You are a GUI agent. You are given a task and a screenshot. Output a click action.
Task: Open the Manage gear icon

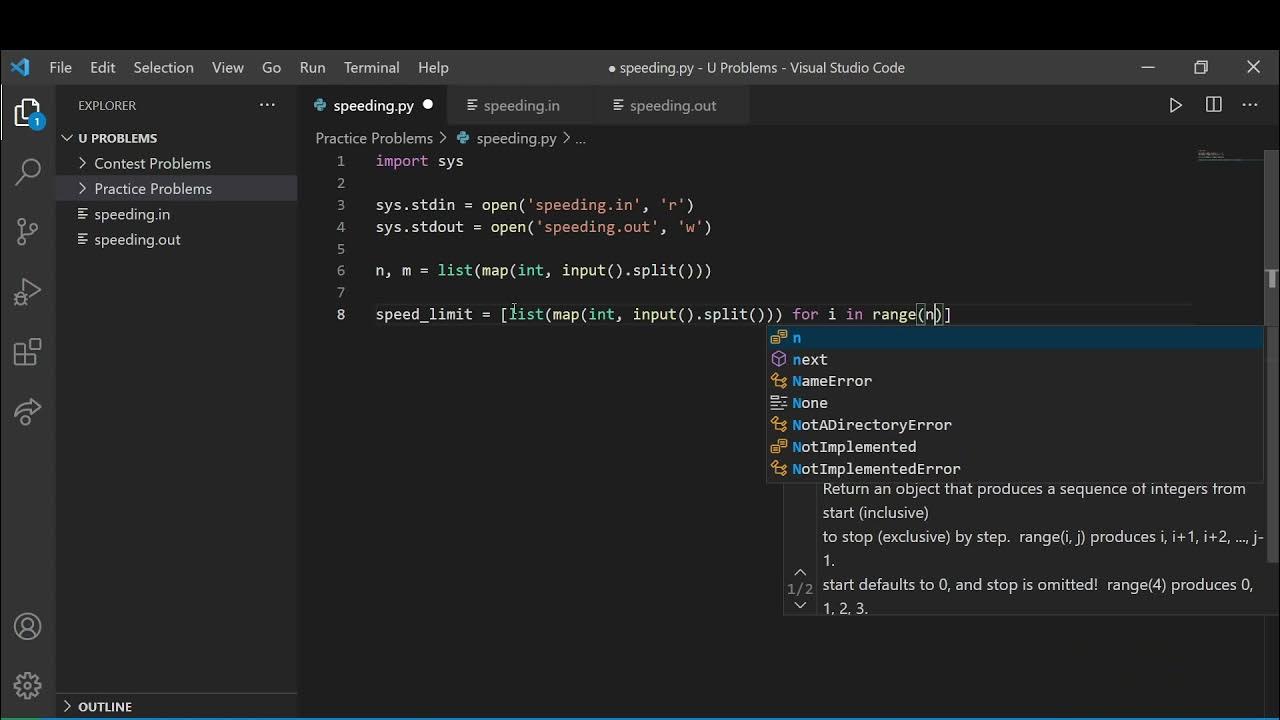[28, 685]
